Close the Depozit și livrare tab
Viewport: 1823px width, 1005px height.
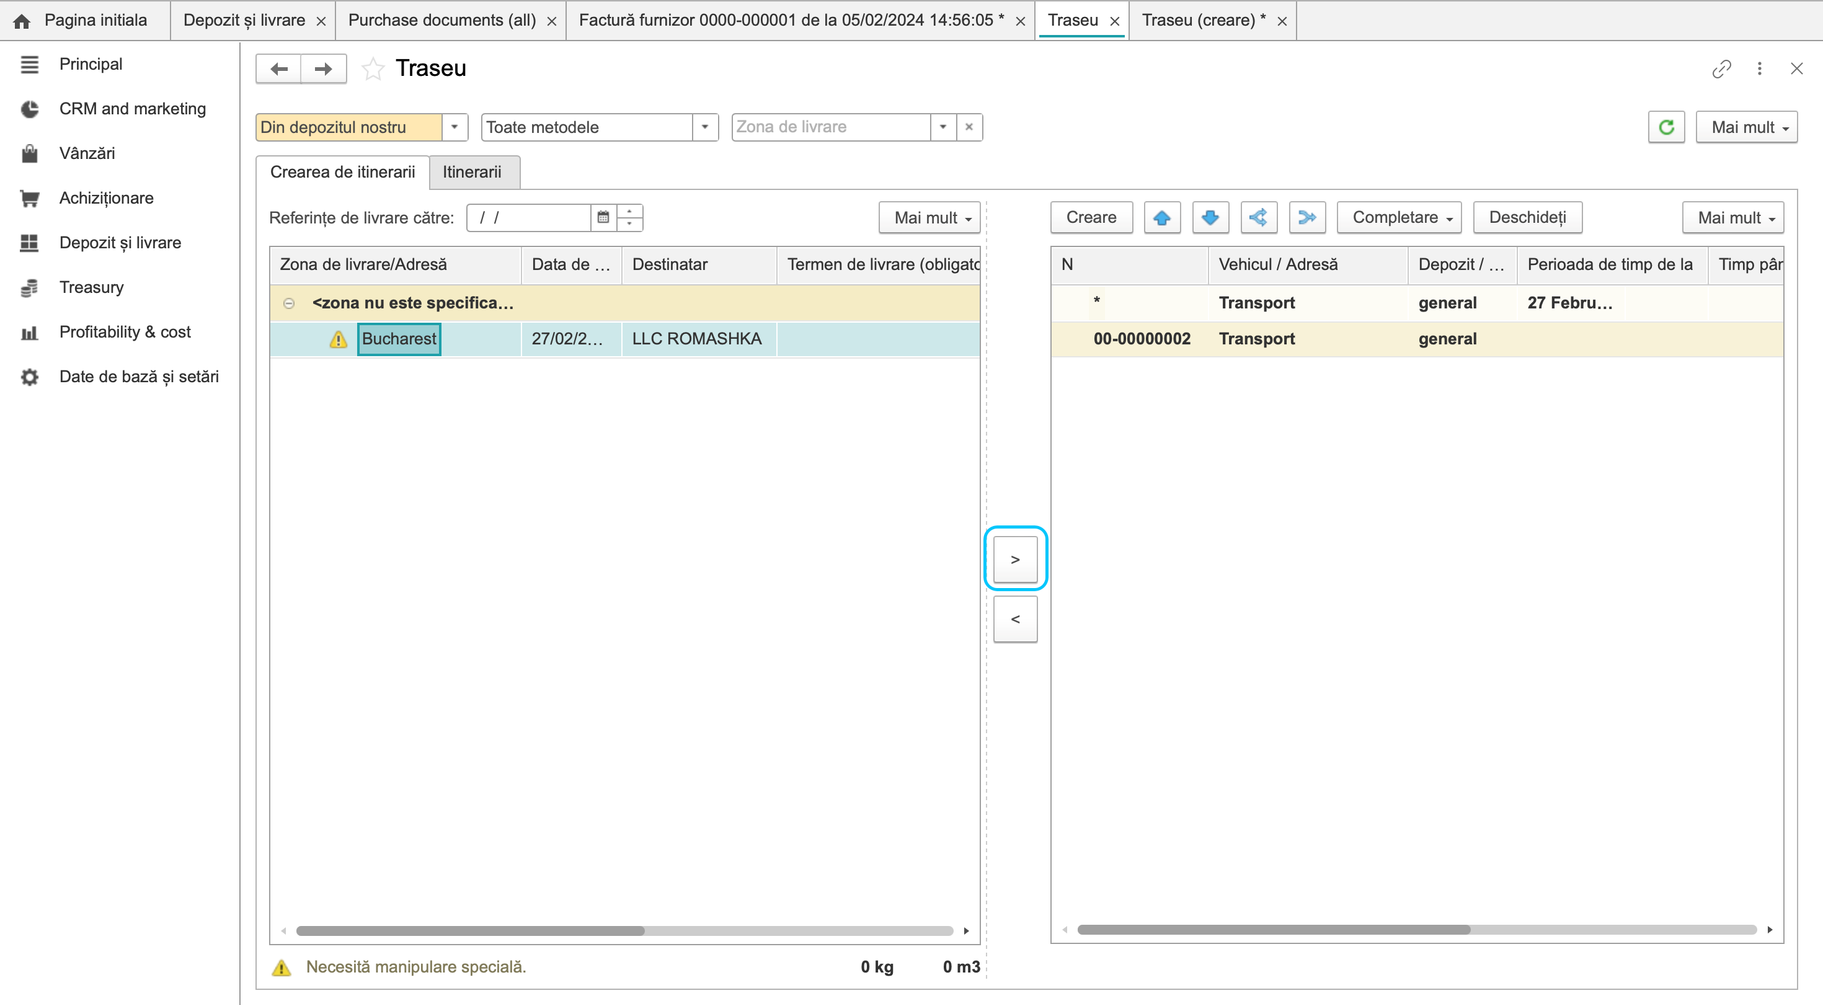(321, 21)
